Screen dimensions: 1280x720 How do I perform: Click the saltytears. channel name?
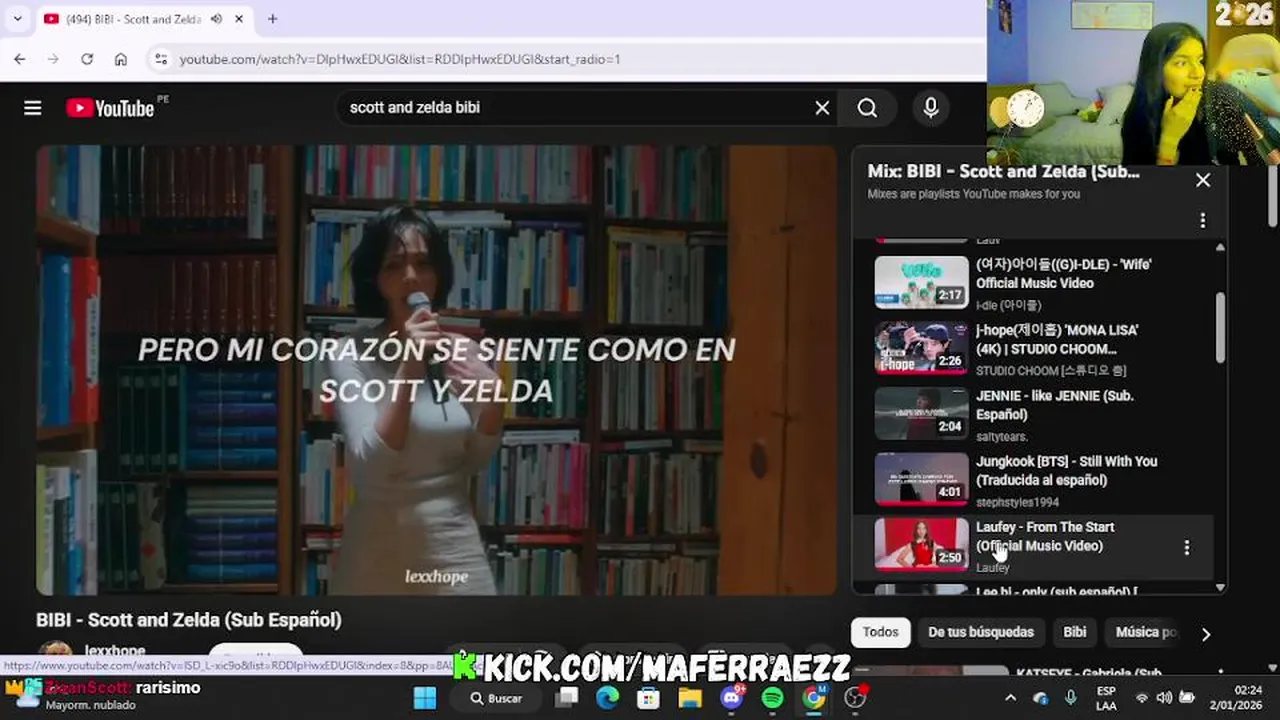coord(1002,436)
